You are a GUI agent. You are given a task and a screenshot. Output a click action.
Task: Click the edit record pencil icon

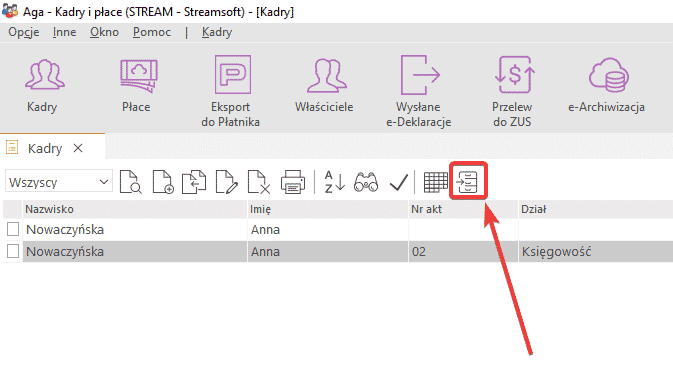point(227,182)
